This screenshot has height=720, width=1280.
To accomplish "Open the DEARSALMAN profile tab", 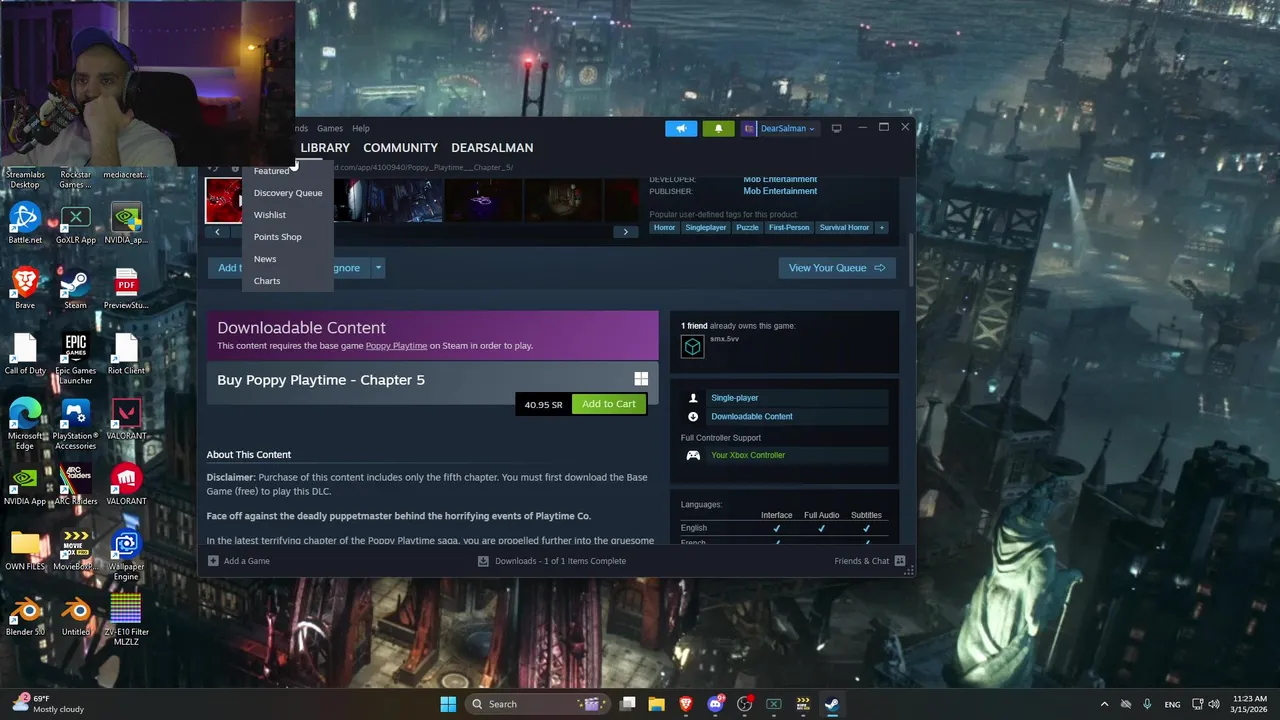I will click(492, 147).
